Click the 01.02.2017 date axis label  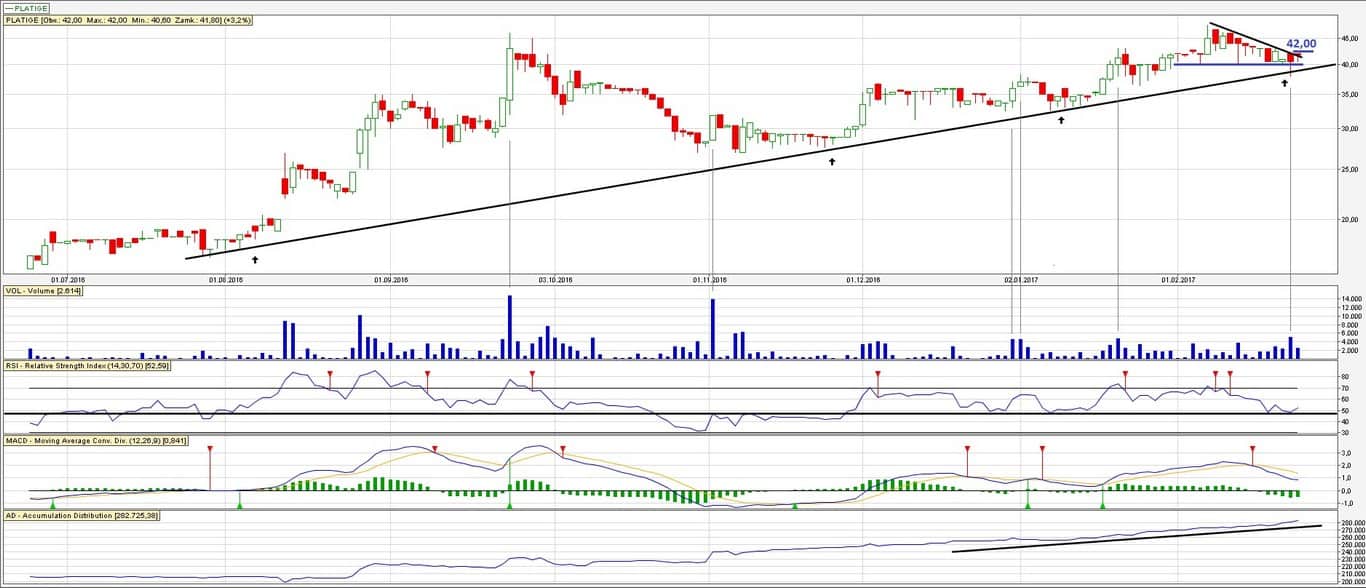click(x=1177, y=280)
